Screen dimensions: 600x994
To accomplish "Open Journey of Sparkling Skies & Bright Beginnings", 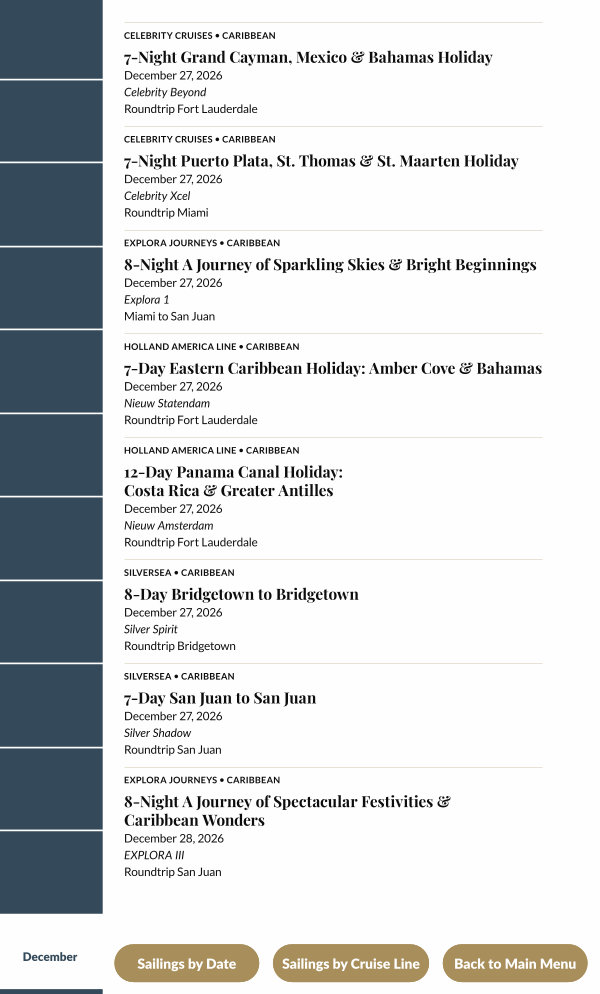I will (x=330, y=265).
